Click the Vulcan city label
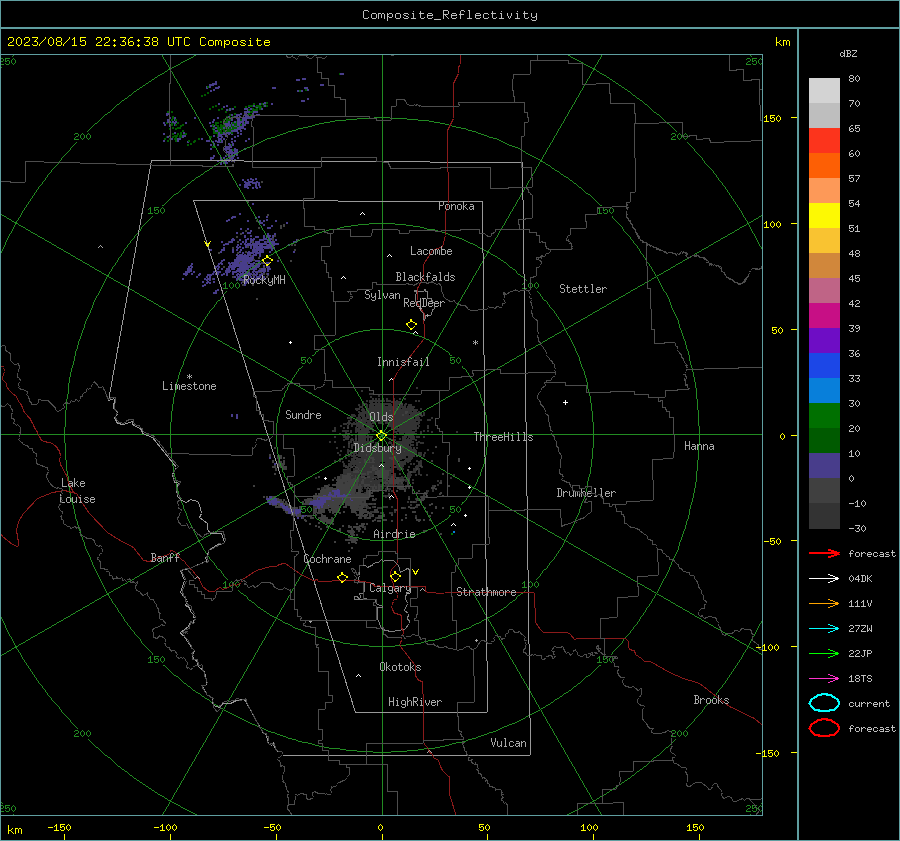Image resolution: width=900 pixels, height=841 pixels. (x=508, y=743)
